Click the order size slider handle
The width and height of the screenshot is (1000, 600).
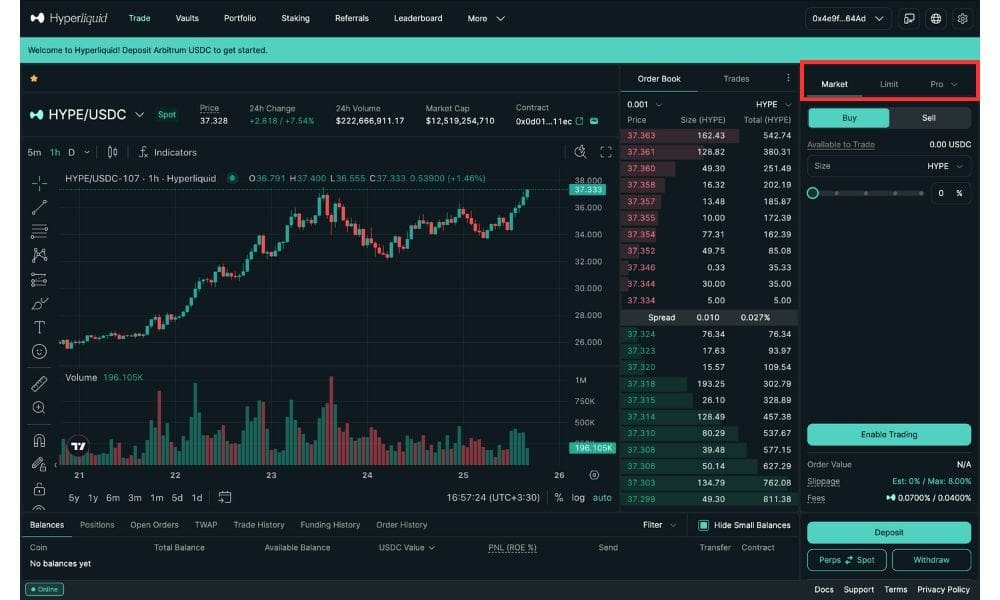(x=812, y=193)
